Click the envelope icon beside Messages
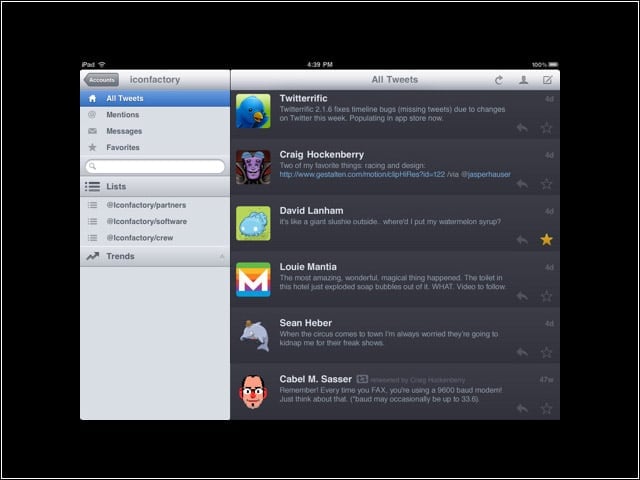Screen dimensions: 640x480 point(93,131)
